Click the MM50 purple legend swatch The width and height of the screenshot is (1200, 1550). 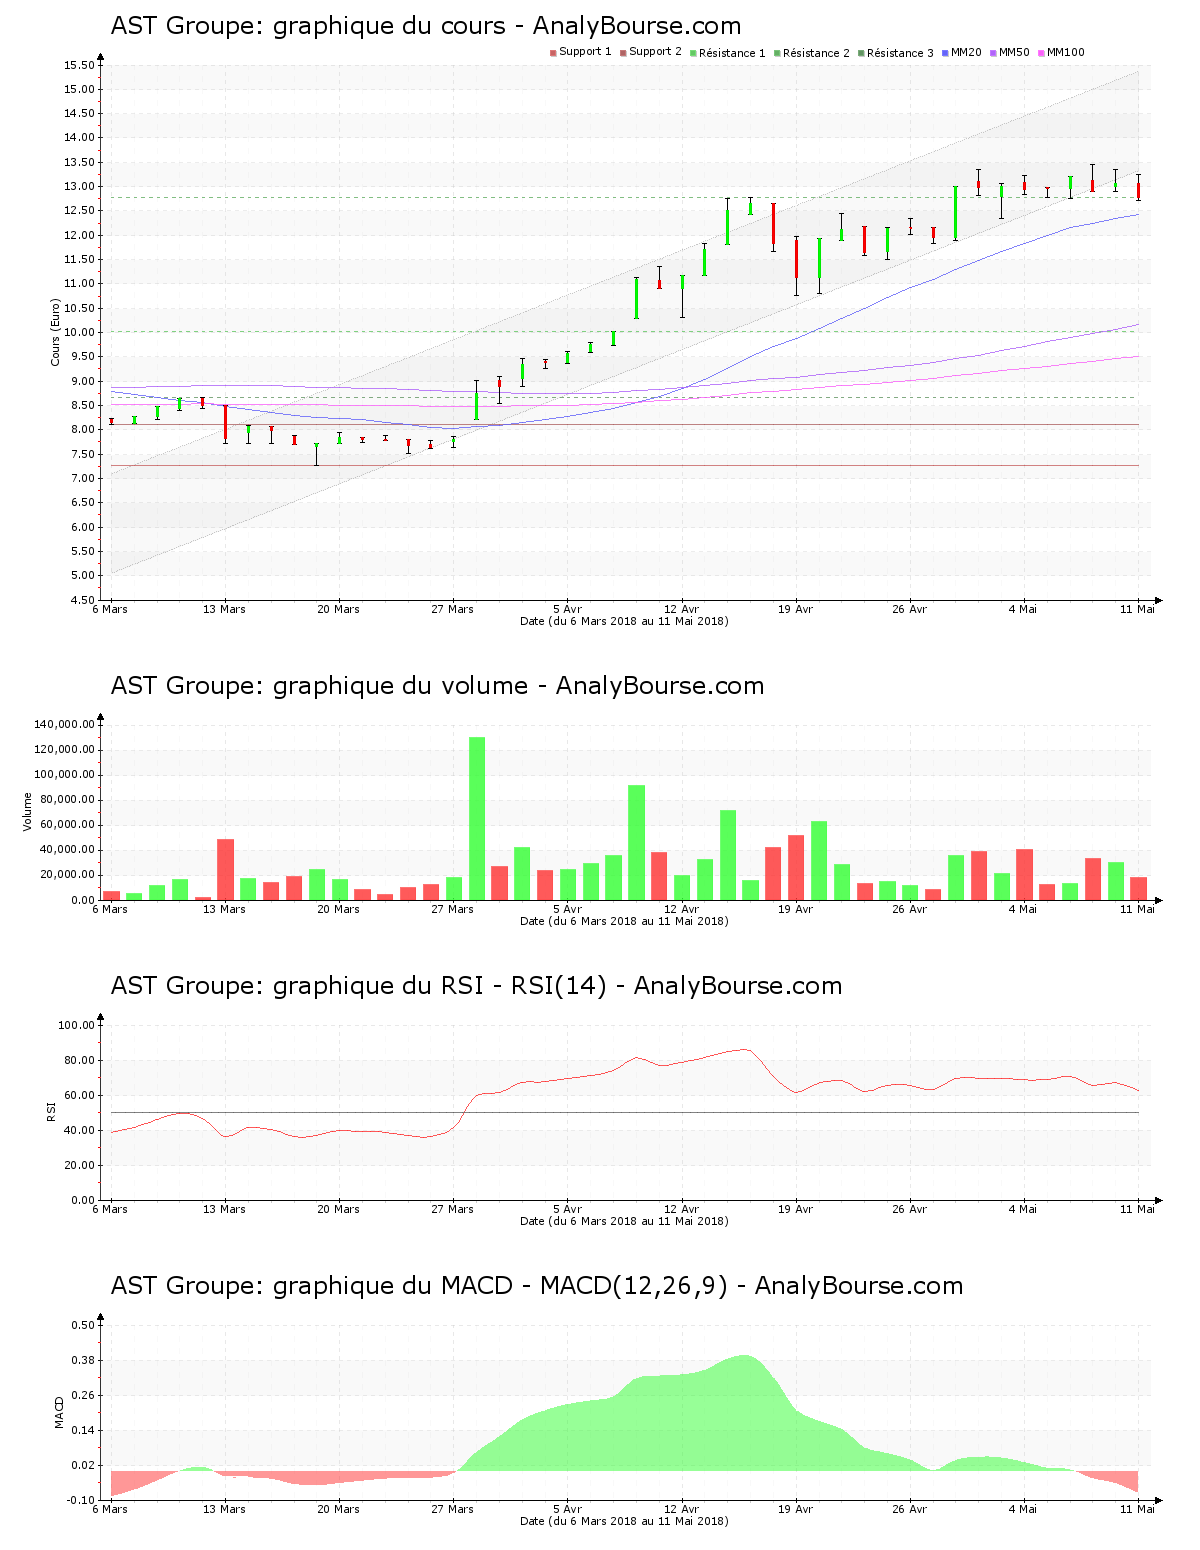coord(993,53)
